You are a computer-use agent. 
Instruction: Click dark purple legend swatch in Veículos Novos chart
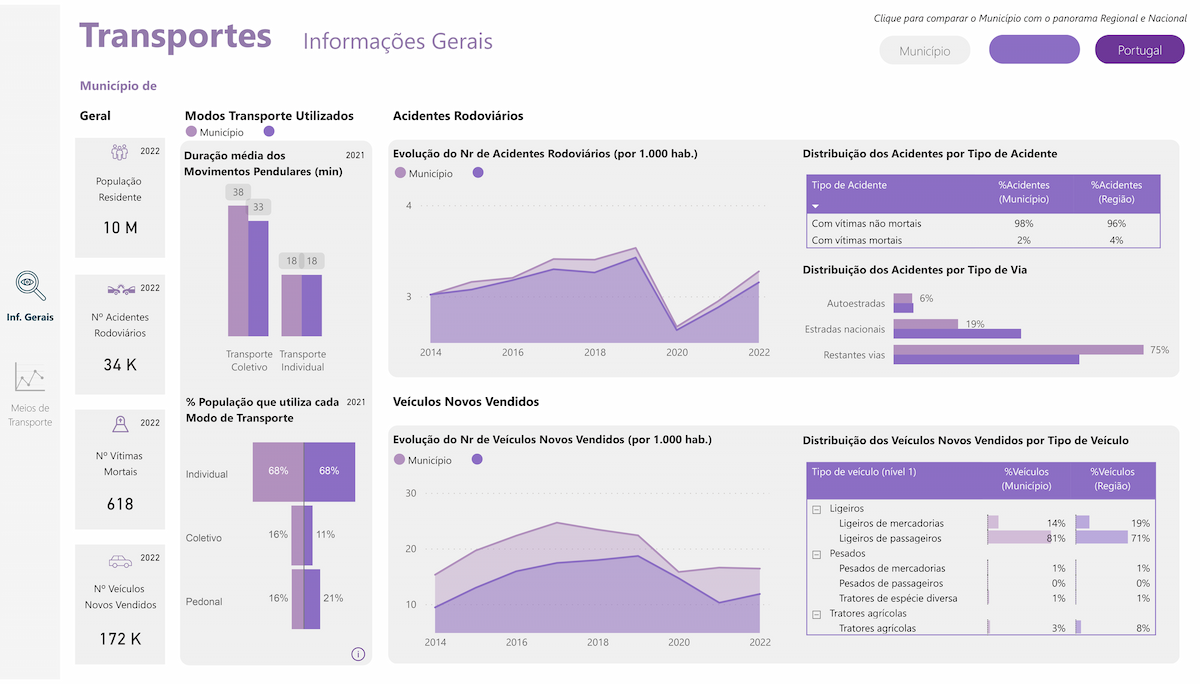click(x=478, y=460)
